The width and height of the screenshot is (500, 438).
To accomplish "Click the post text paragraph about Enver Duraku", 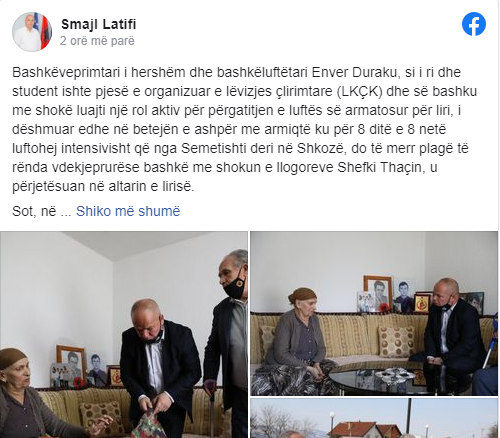I will tap(245, 129).
